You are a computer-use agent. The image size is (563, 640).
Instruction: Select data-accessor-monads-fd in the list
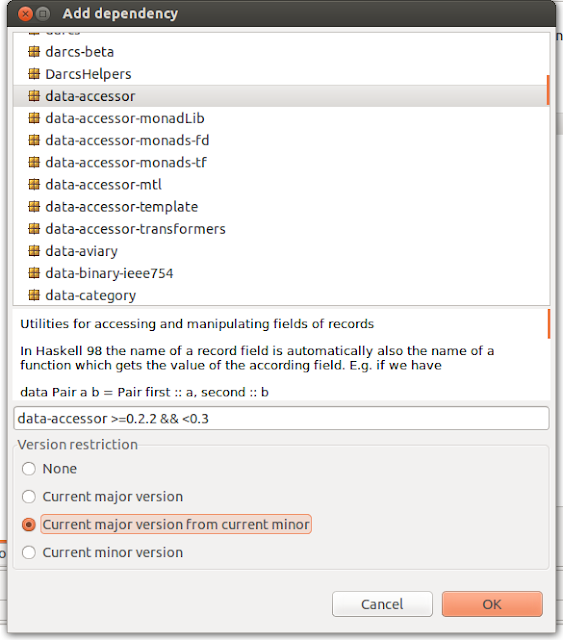(281, 140)
